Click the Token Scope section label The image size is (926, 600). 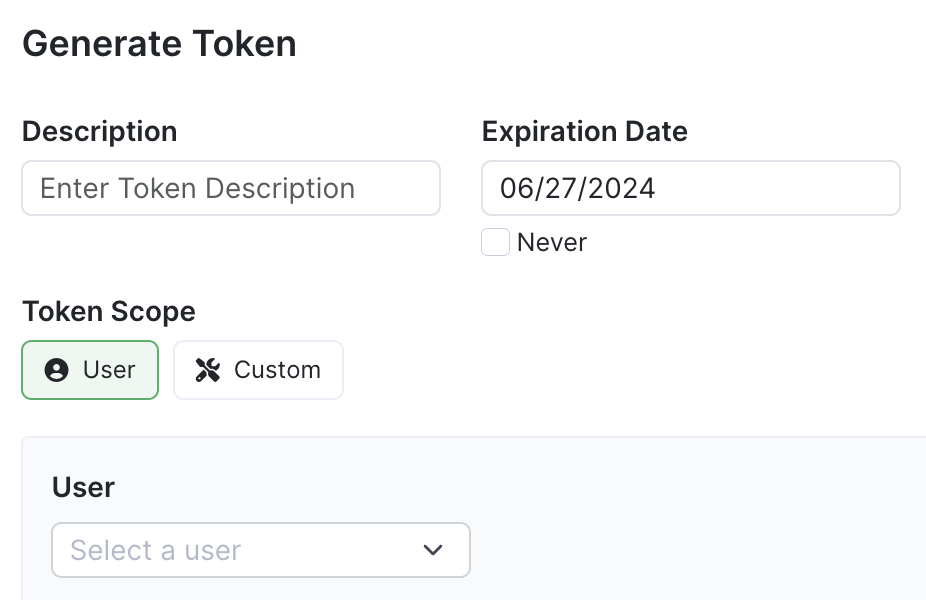click(x=109, y=311)
